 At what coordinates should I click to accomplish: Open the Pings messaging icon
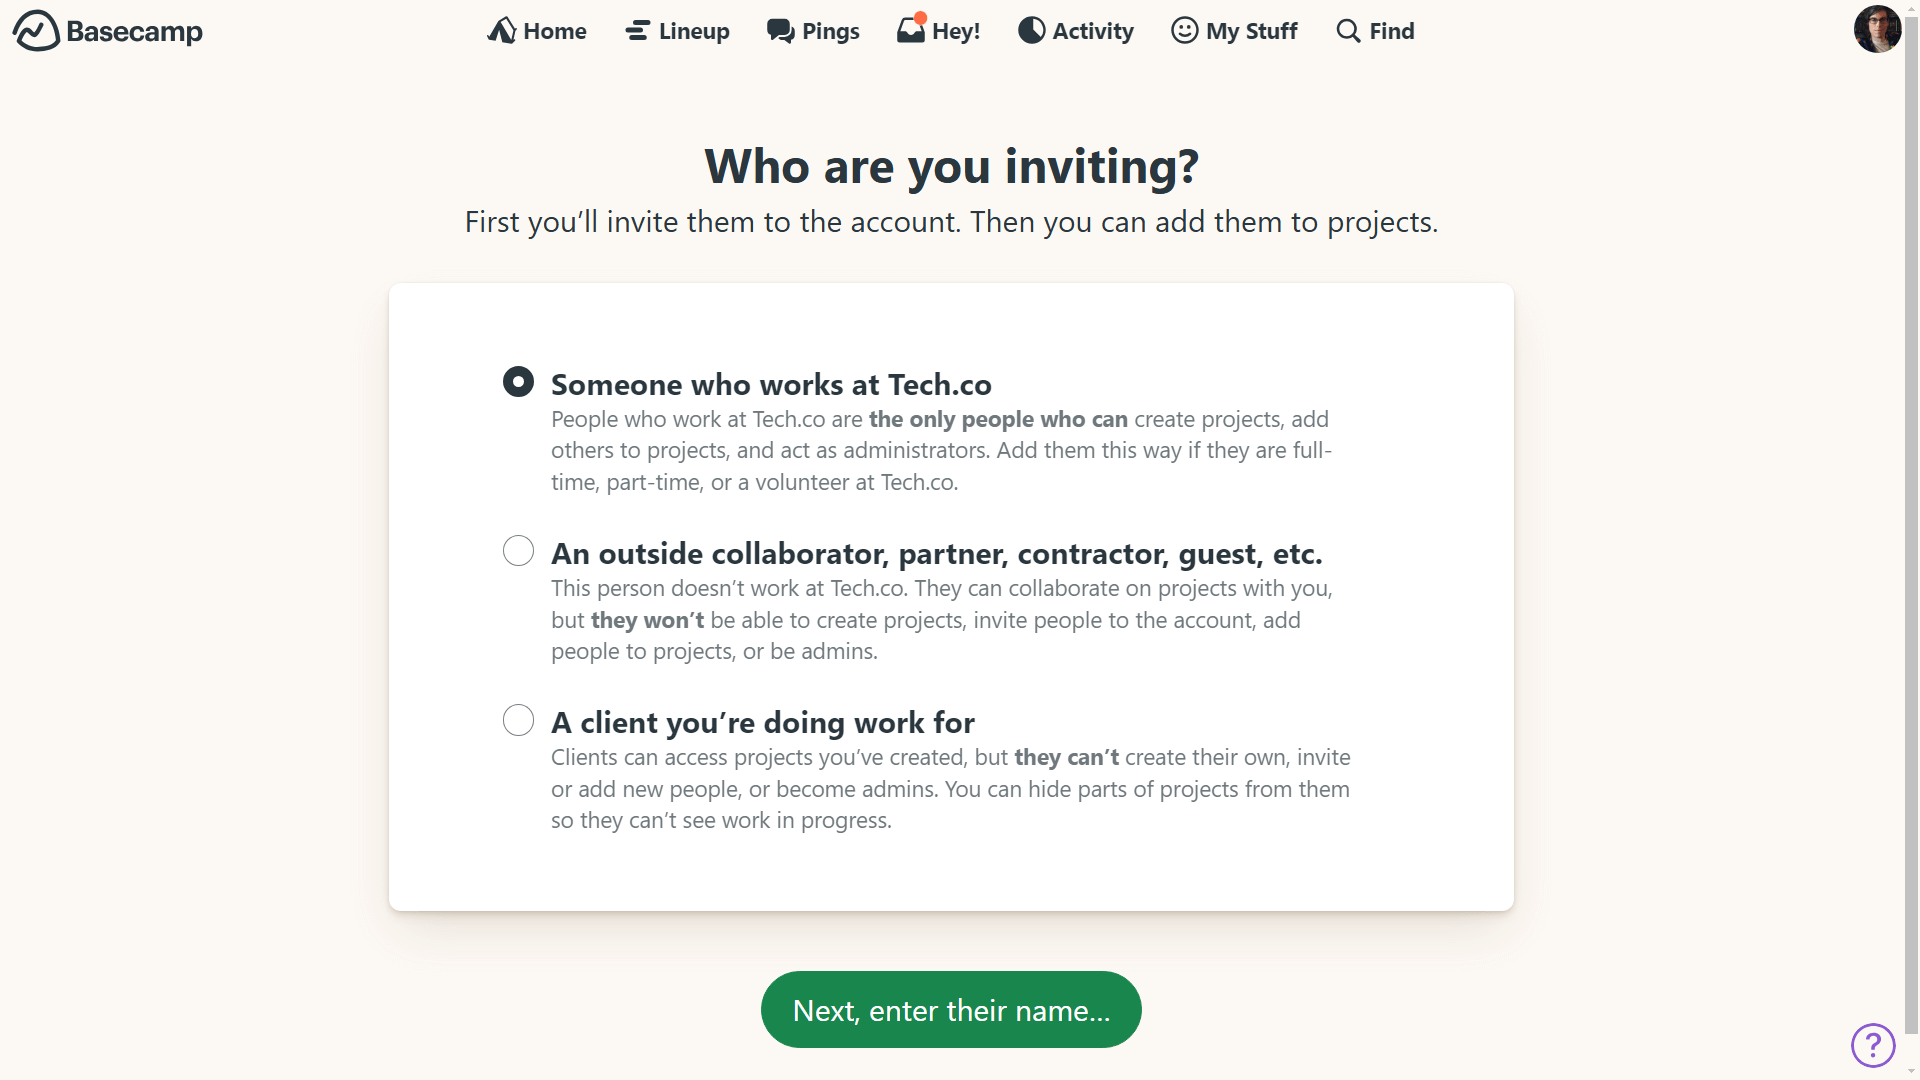click(x=779, y=29)
